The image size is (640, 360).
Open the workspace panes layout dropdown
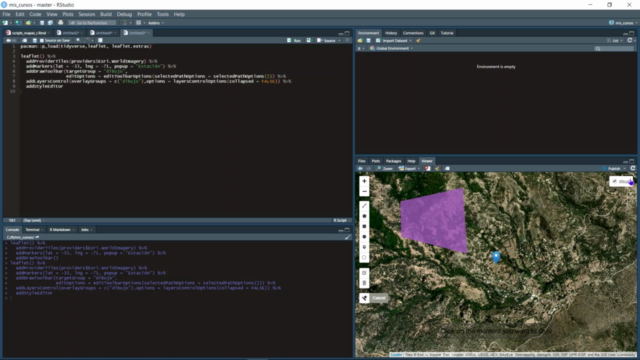(x=140, y=23)
